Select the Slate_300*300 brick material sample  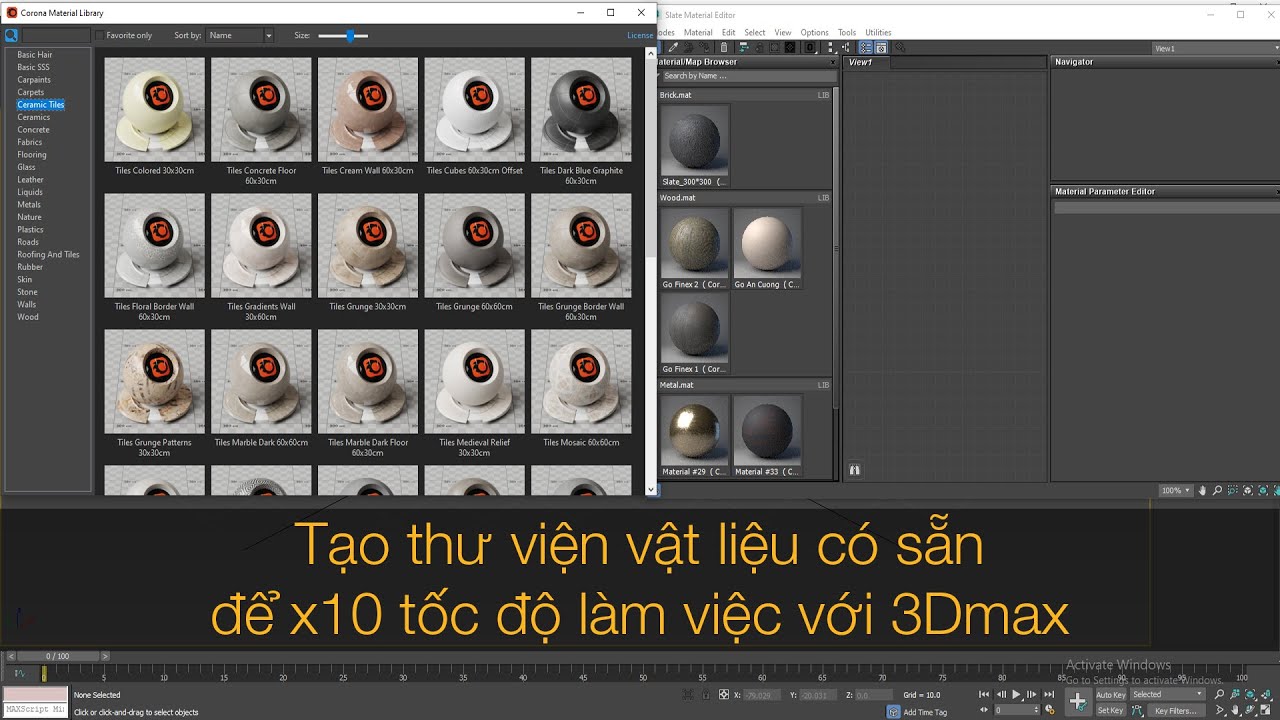(694, 146)
